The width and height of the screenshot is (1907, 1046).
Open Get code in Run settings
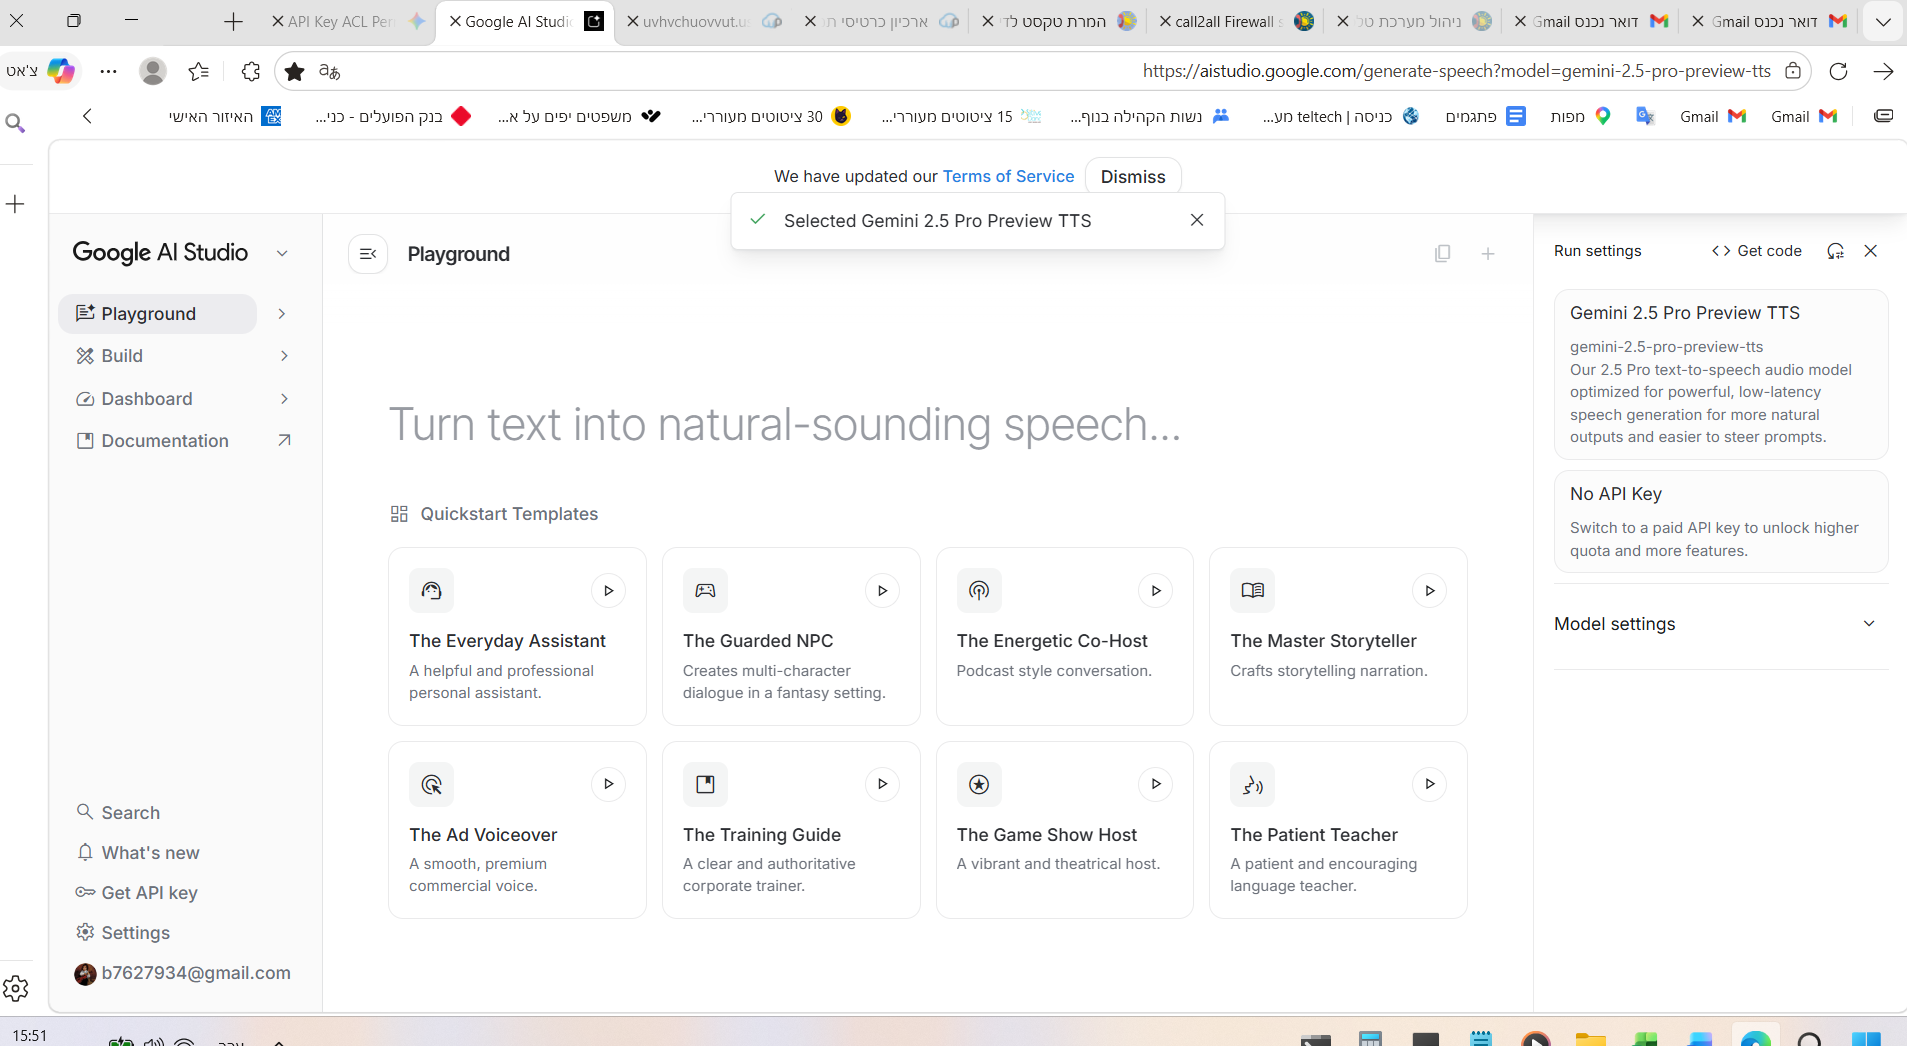[x=1757, y=251]
